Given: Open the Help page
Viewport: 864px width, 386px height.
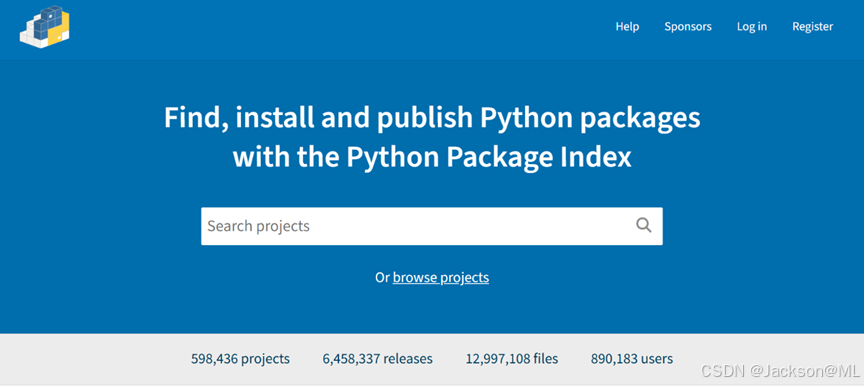Looking at the screenshot, I should (627, 26).
